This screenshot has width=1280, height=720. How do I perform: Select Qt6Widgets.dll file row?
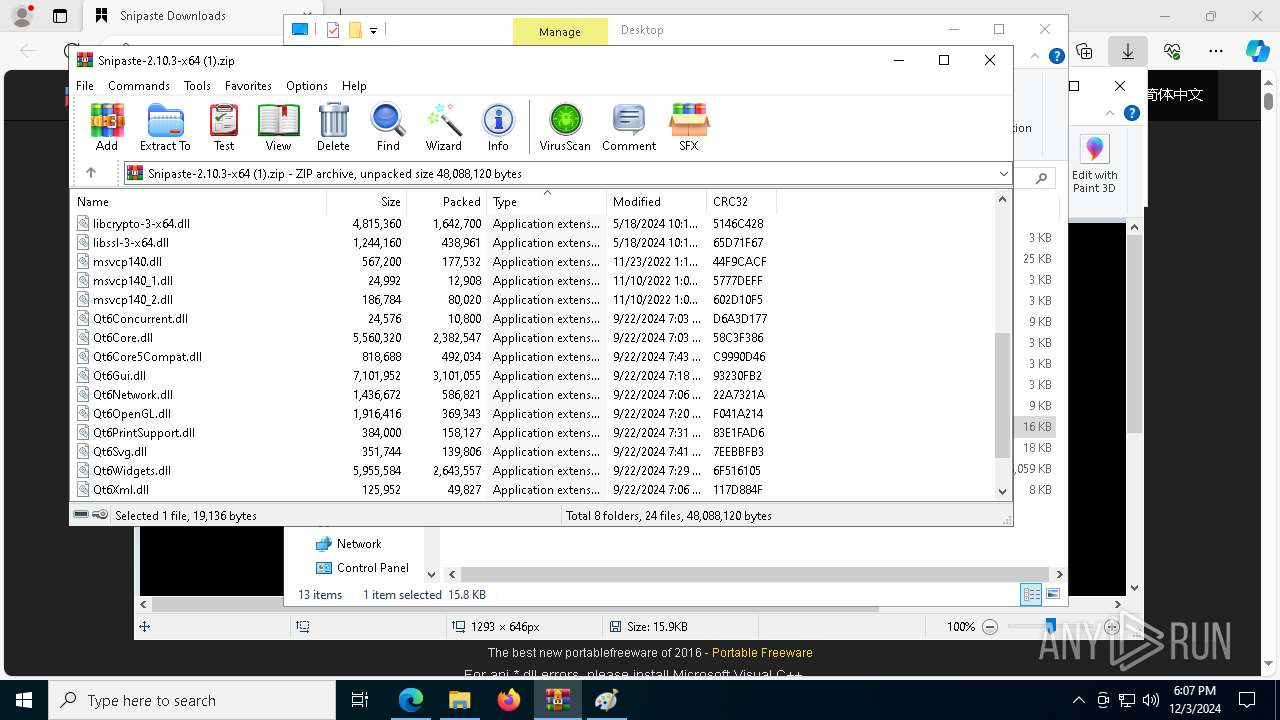(533, 471)
